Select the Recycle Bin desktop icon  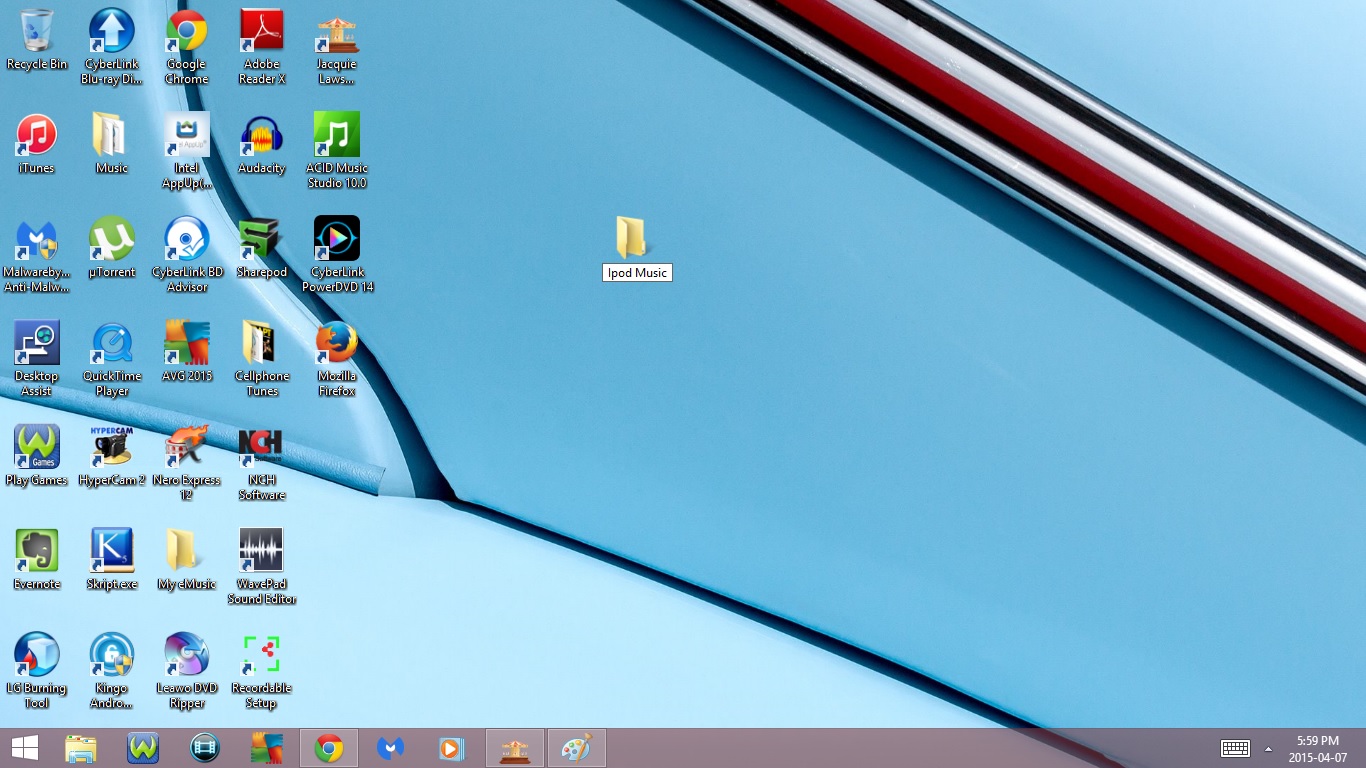click(37, 40)
